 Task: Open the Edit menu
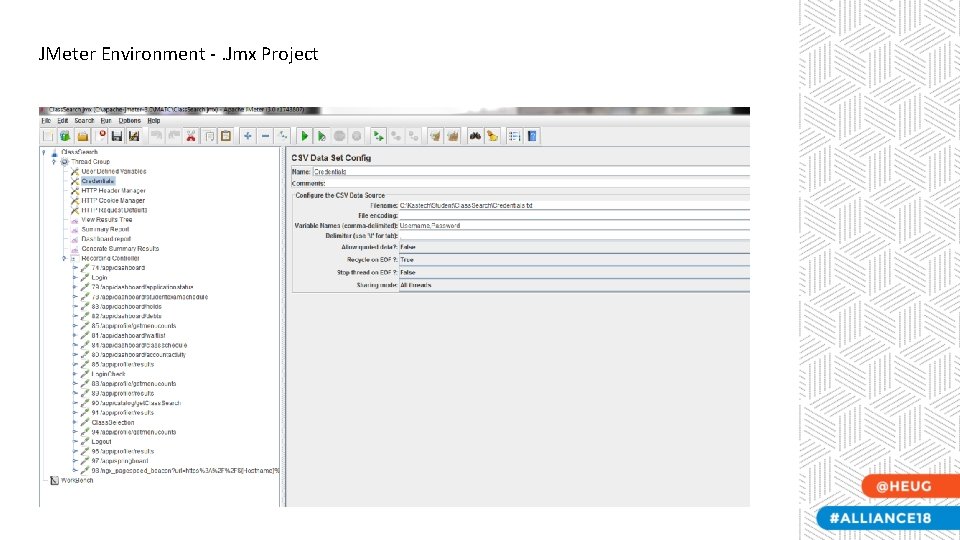62,121
